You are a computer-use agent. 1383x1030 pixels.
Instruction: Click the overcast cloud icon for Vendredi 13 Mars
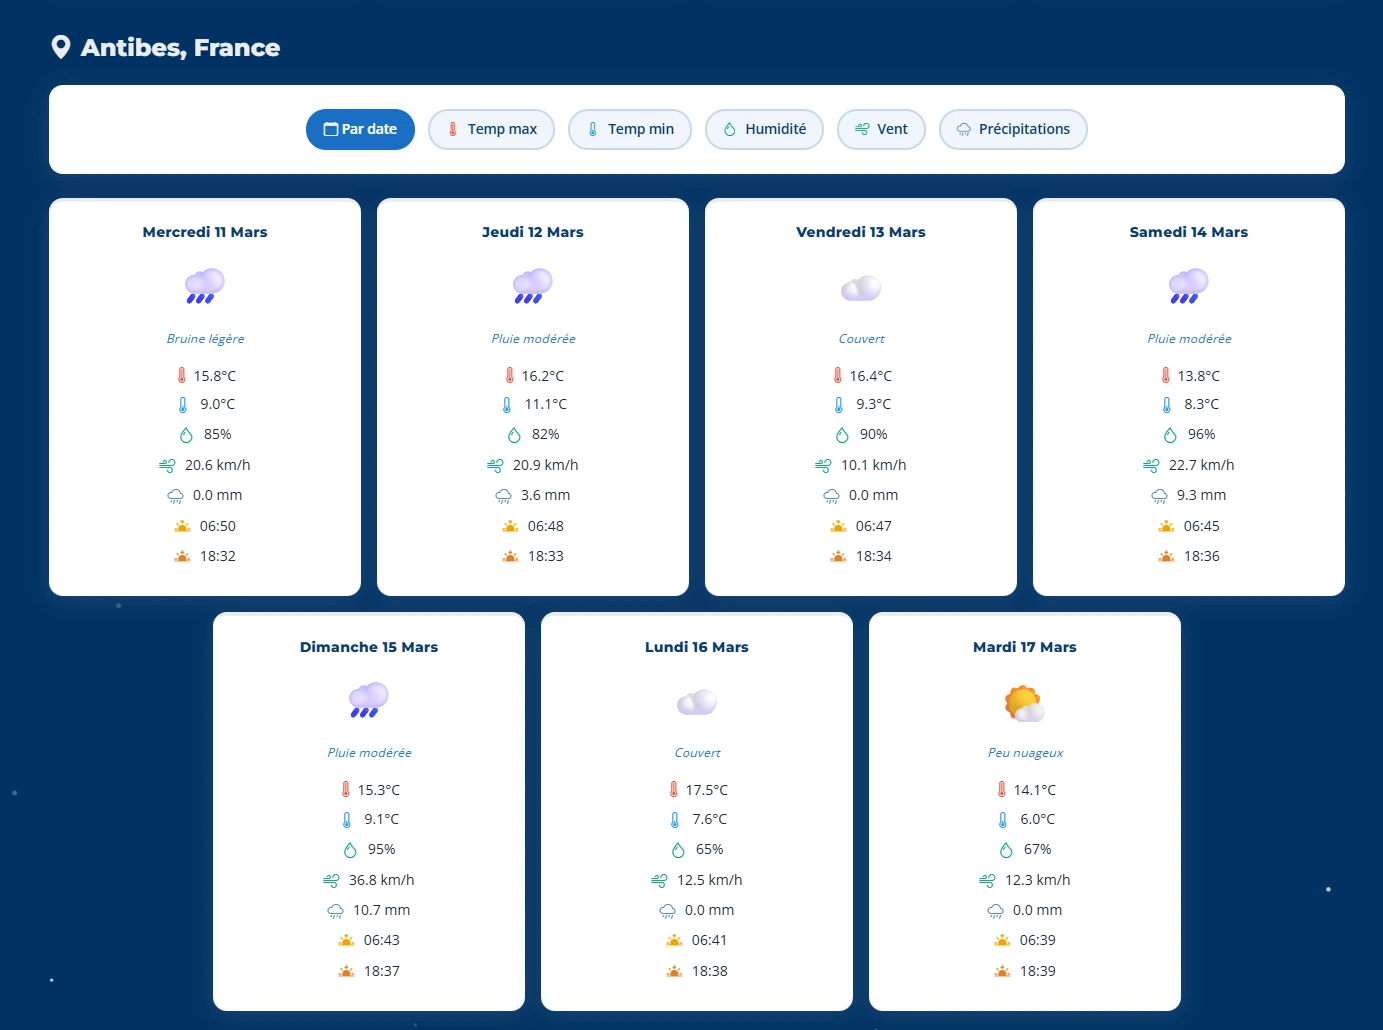coord(861,288)
